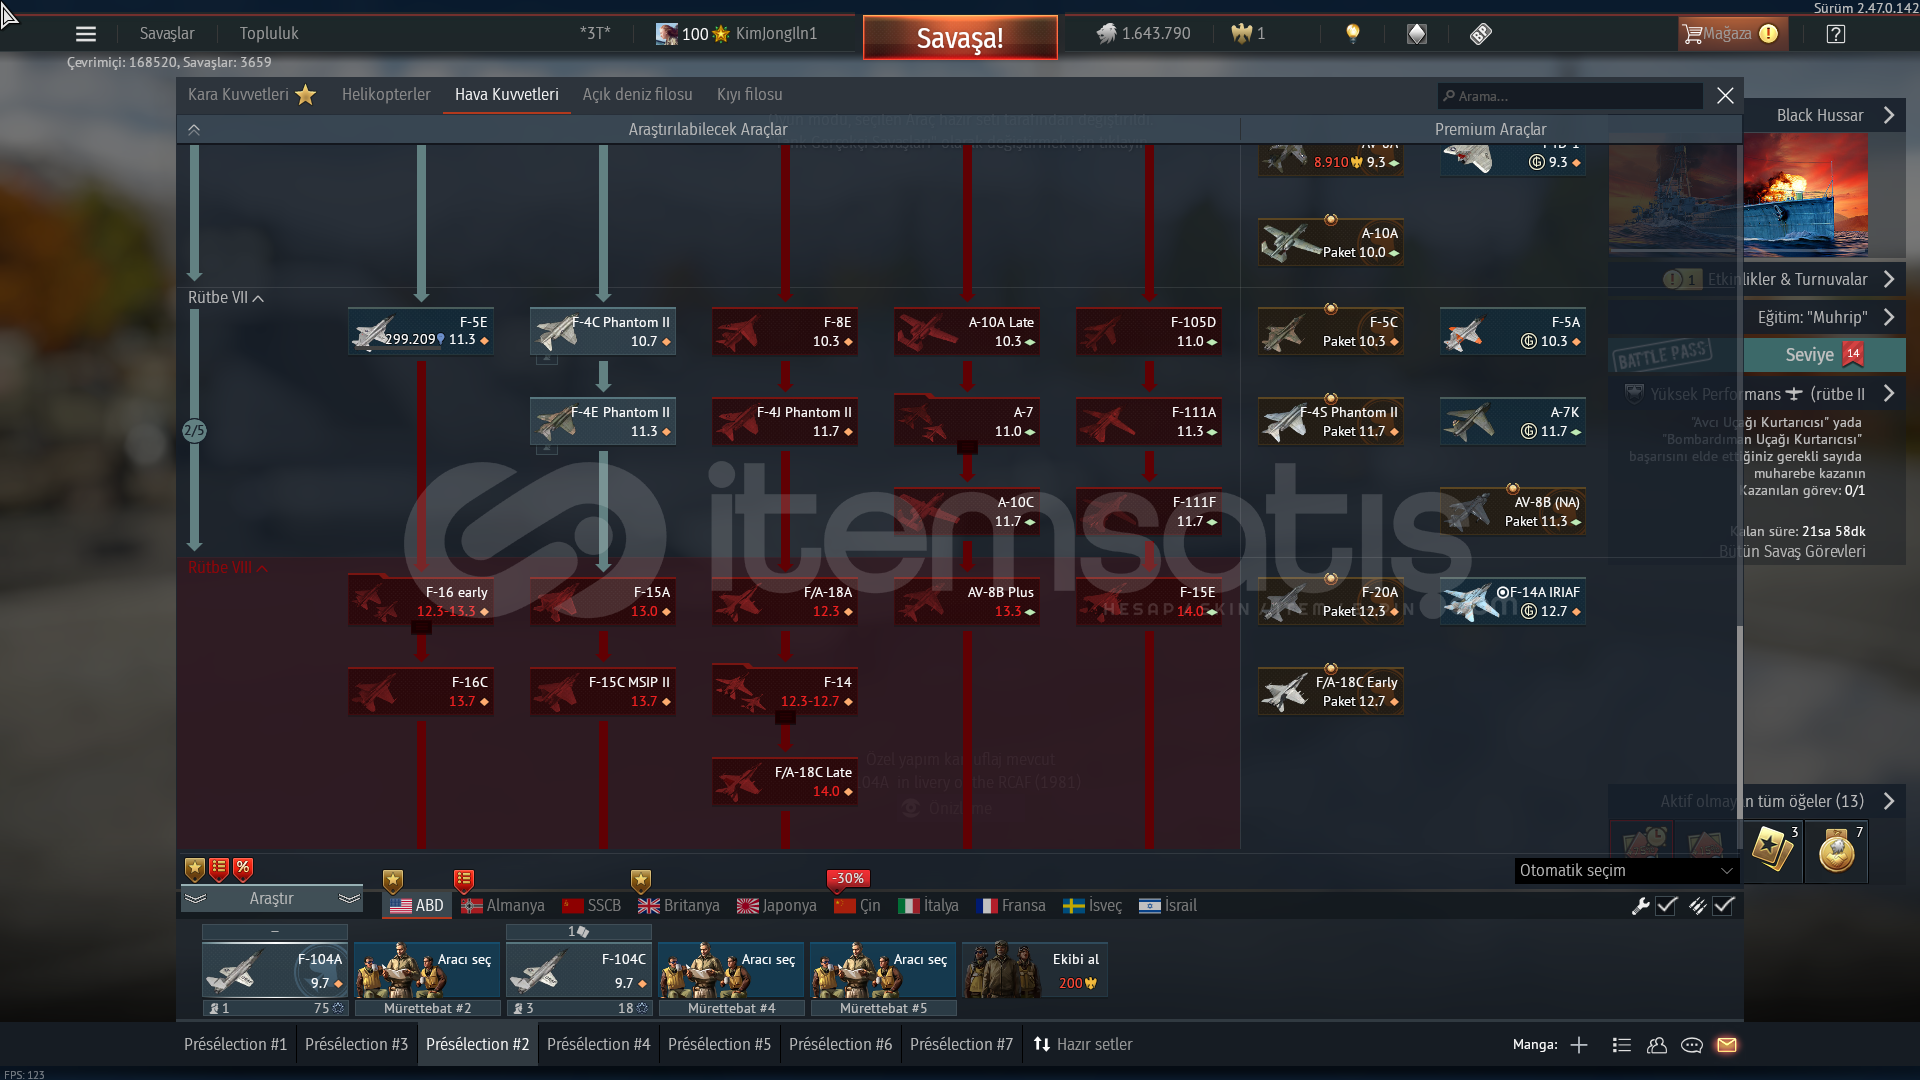Open the hamburger main menu
Screen dimensions: 1920x1080
86,34
